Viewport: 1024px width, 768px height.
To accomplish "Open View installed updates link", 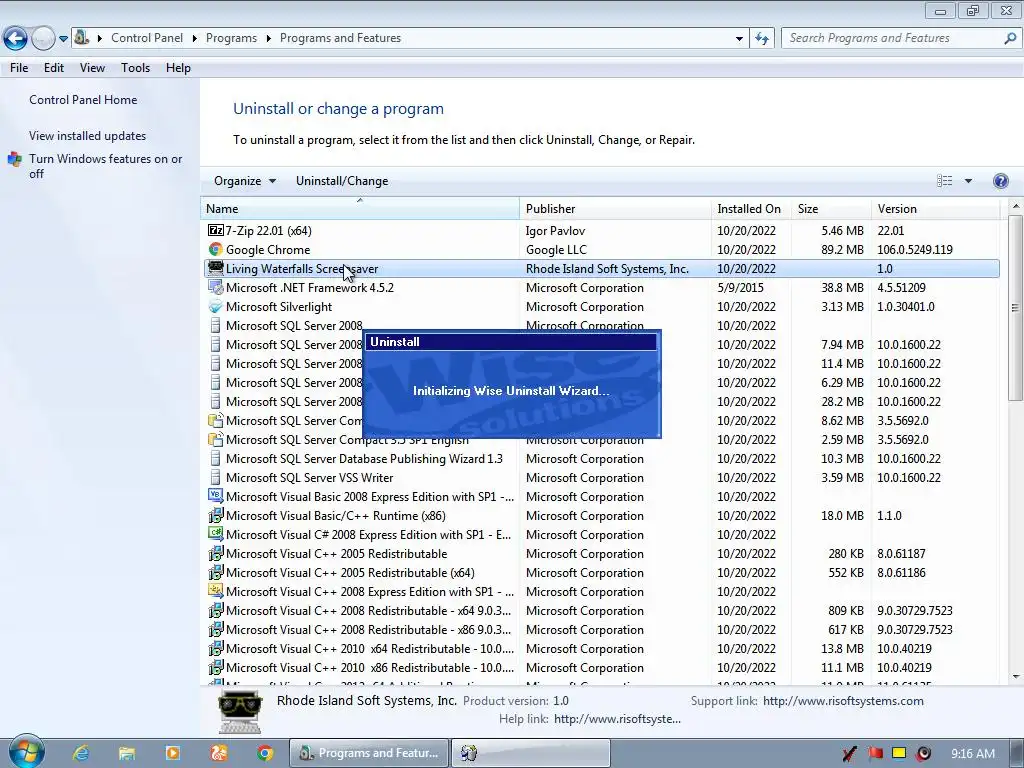I will coord(88,136).
